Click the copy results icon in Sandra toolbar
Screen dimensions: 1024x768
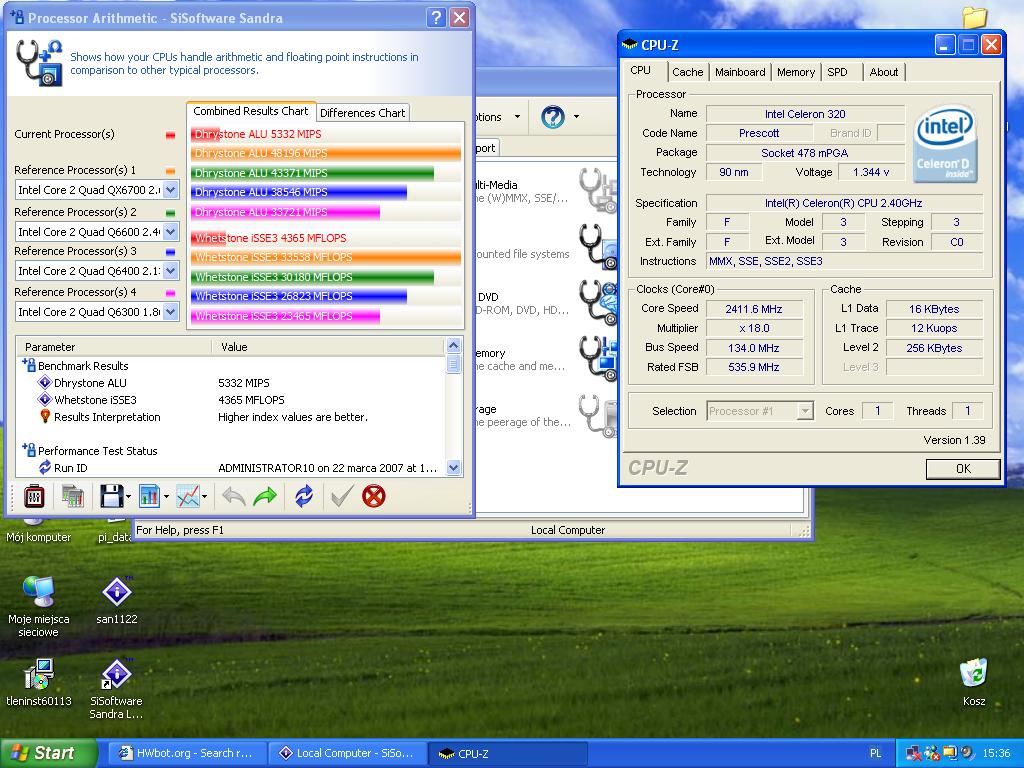pos(73,497)
